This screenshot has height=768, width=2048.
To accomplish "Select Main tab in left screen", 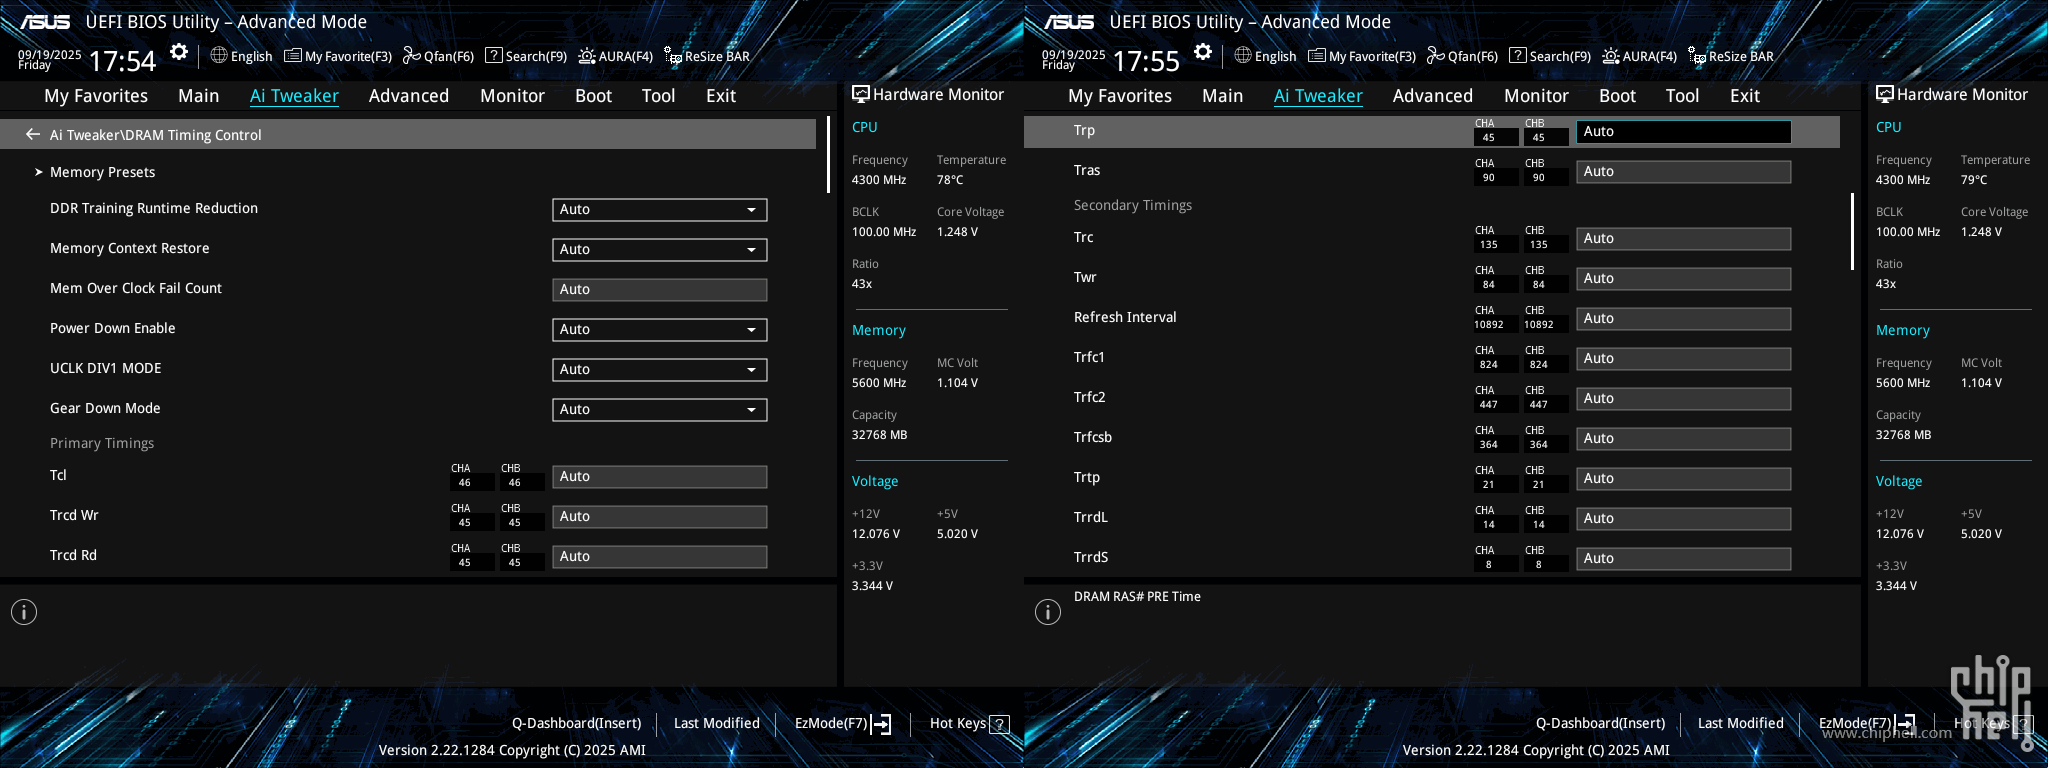I will click(x=199, y=96).
